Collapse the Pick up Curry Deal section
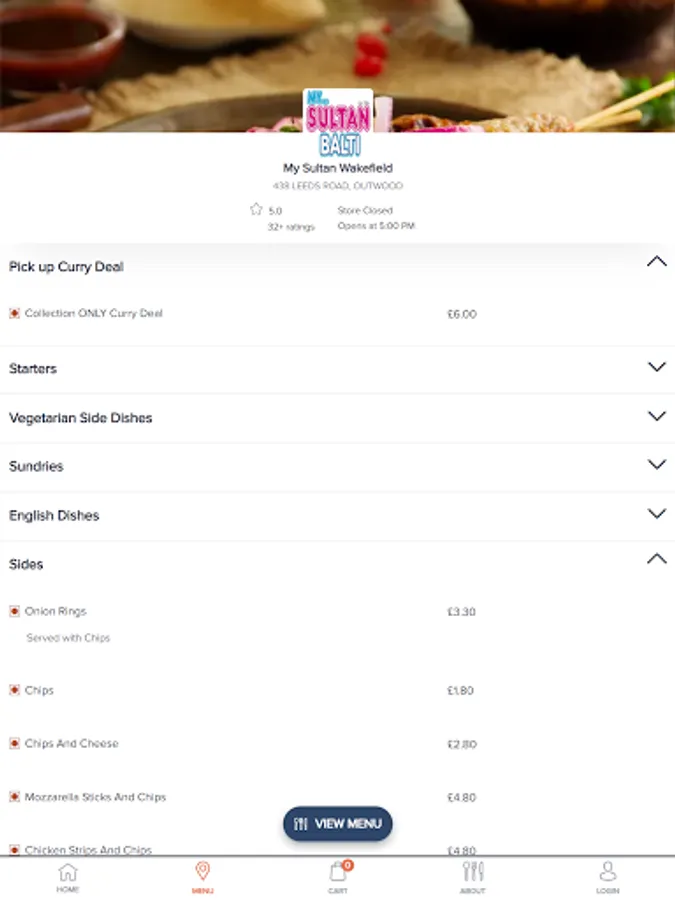Screen dimensions: 675x900 click(x=656, y=263)
